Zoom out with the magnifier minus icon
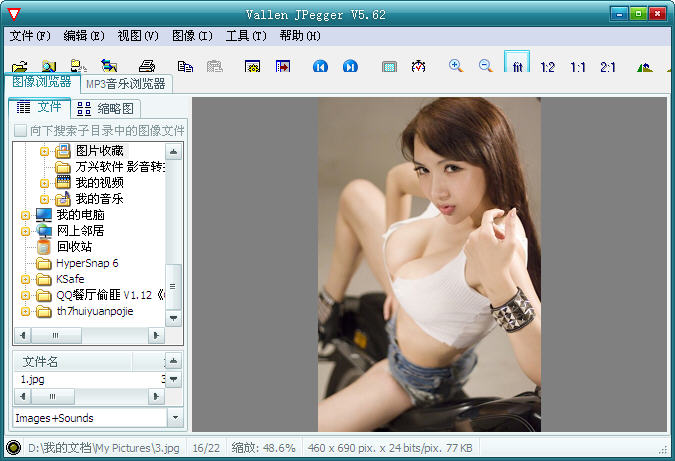675x461 pixels. (x=486, y=66)
